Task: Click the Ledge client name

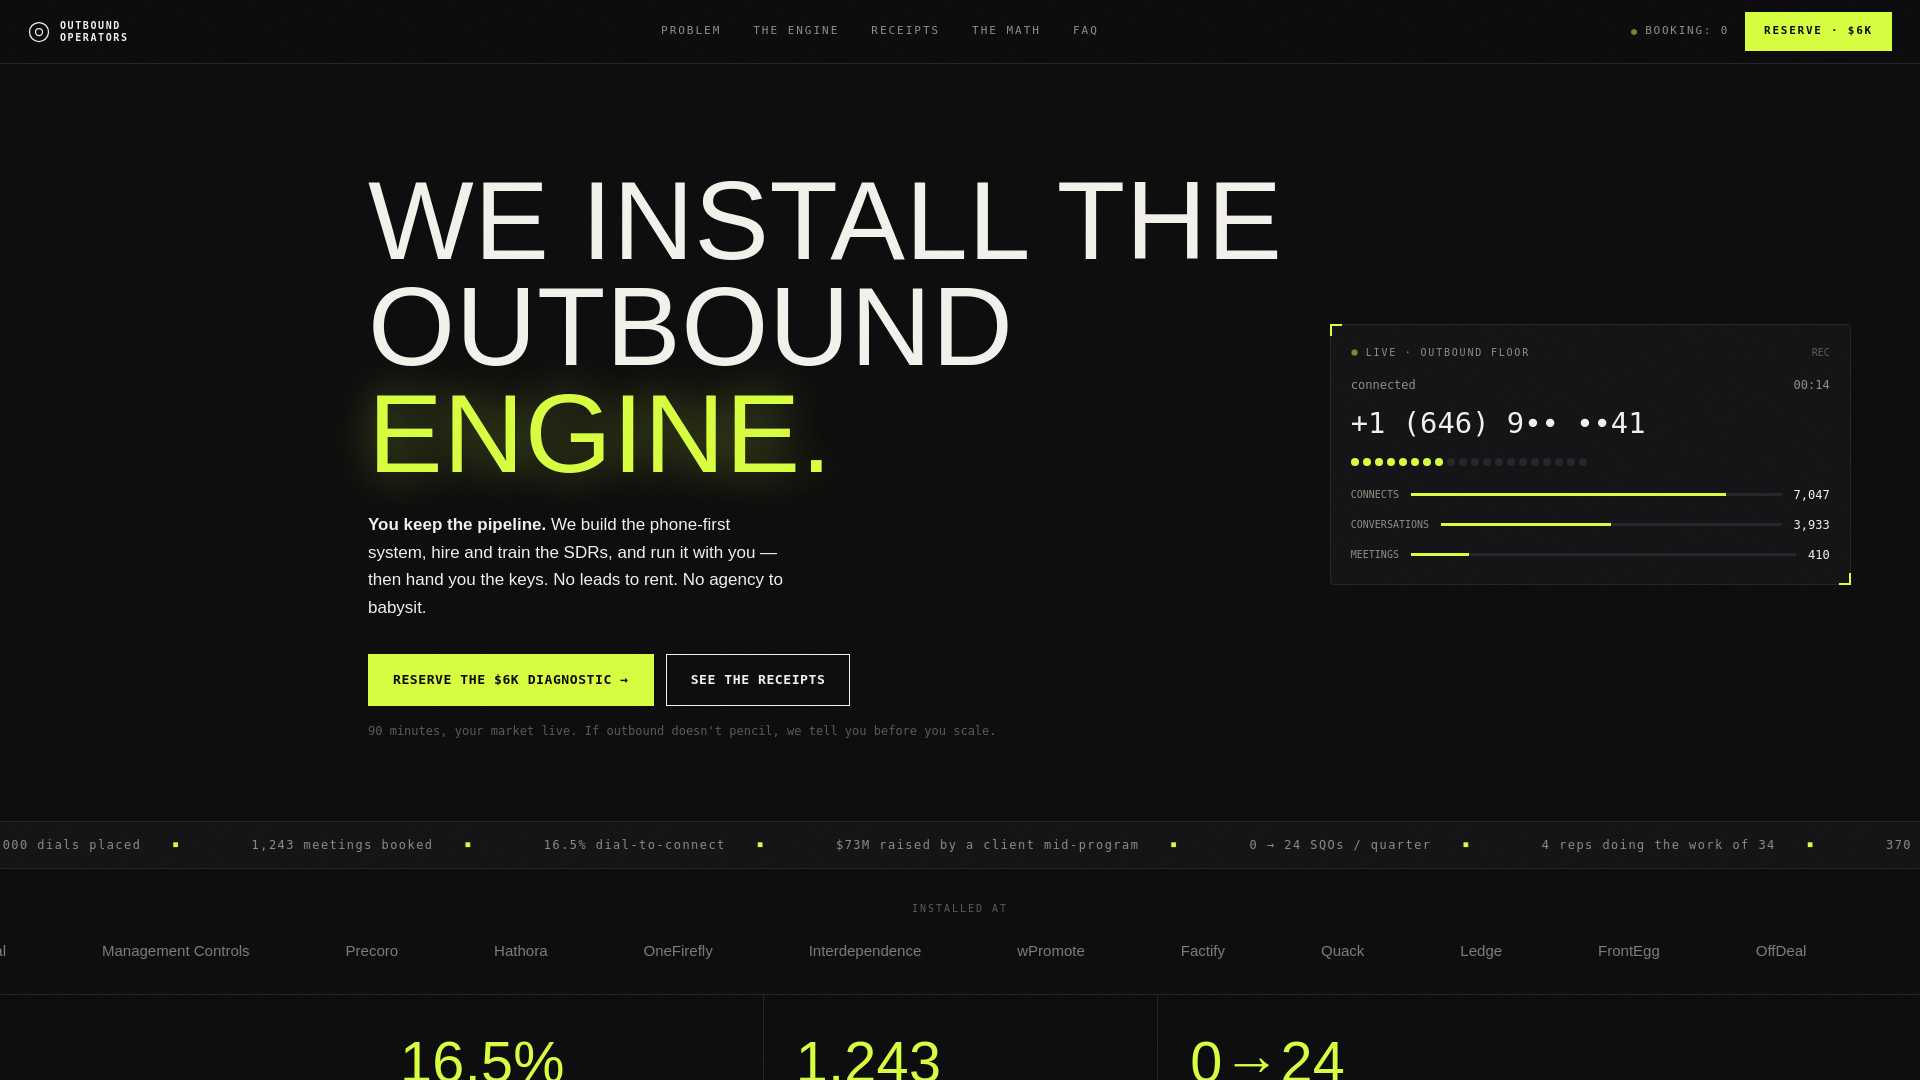Action: pos(1481,951)
